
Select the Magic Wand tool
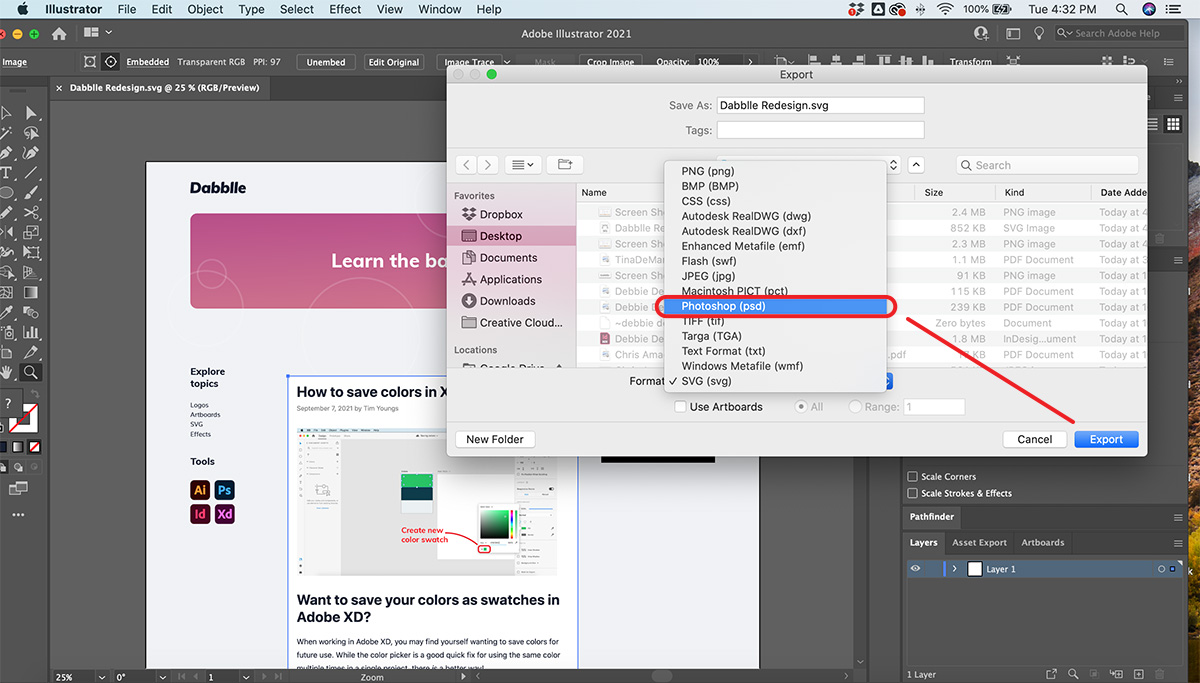[x=7, y=133]
